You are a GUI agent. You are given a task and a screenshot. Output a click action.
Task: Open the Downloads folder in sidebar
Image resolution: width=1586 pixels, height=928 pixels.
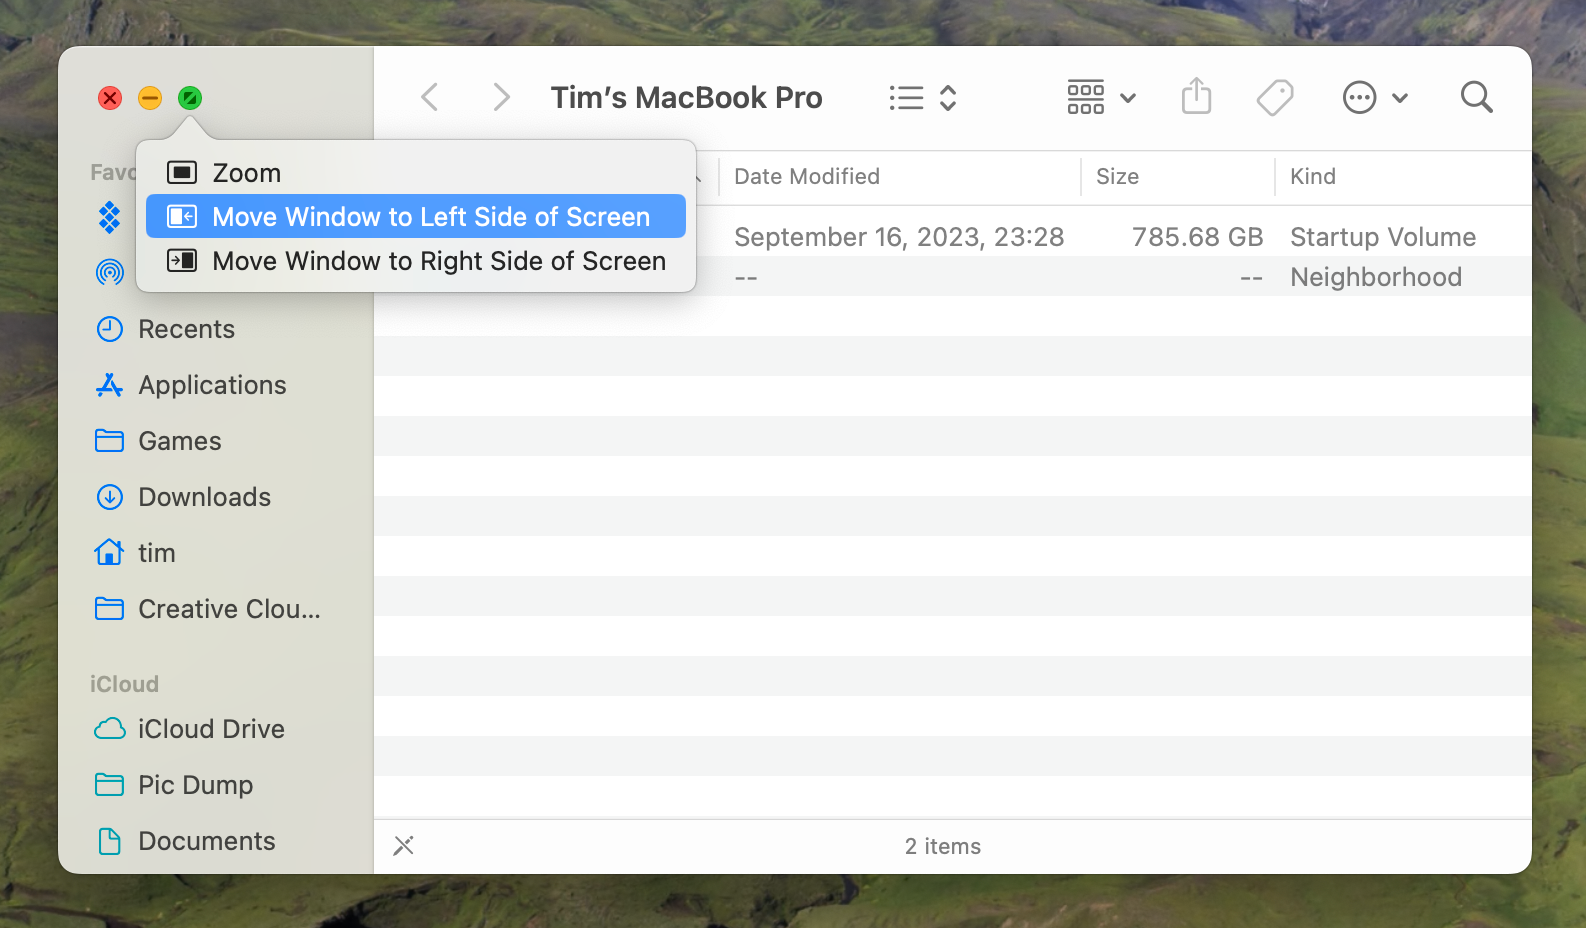(x=204, y=497)
